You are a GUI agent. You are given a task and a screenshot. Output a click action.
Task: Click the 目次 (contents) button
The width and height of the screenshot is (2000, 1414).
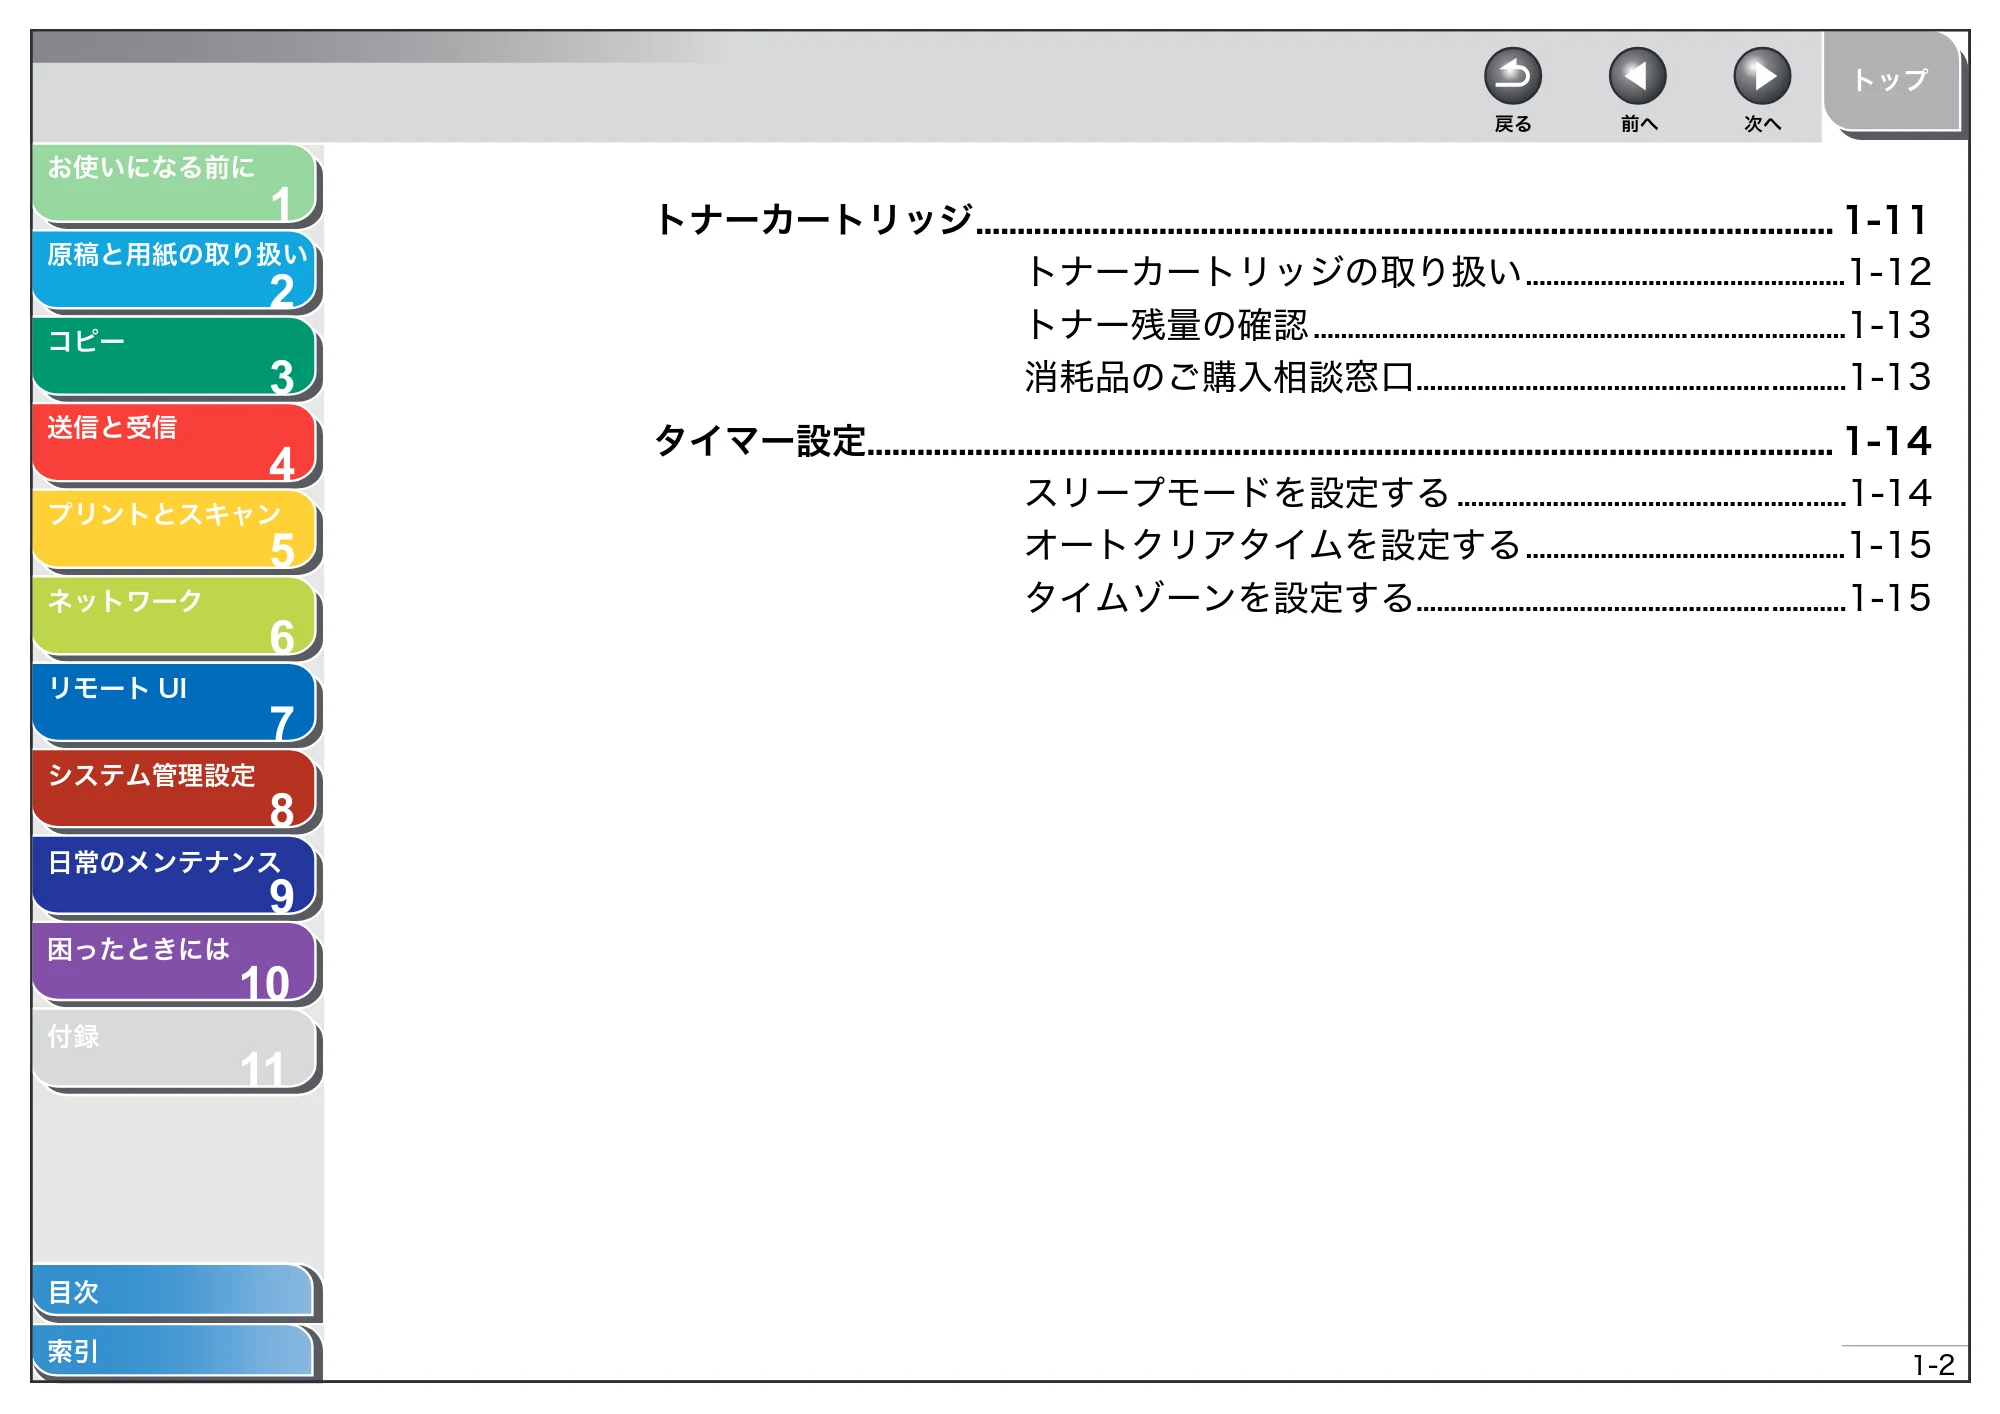point(174,1292)
